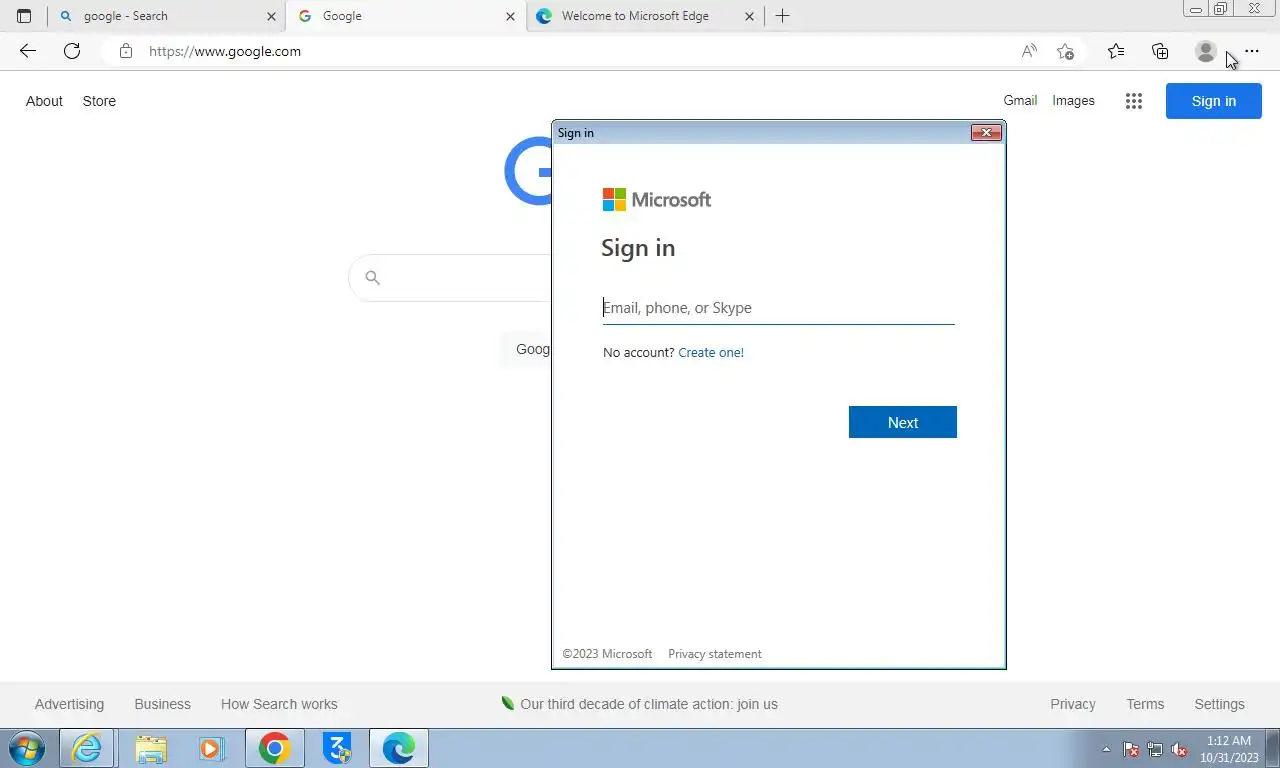Switch to the Google tab
Viewport: 1280px width, 768px height.
click(x=405, y=16)
